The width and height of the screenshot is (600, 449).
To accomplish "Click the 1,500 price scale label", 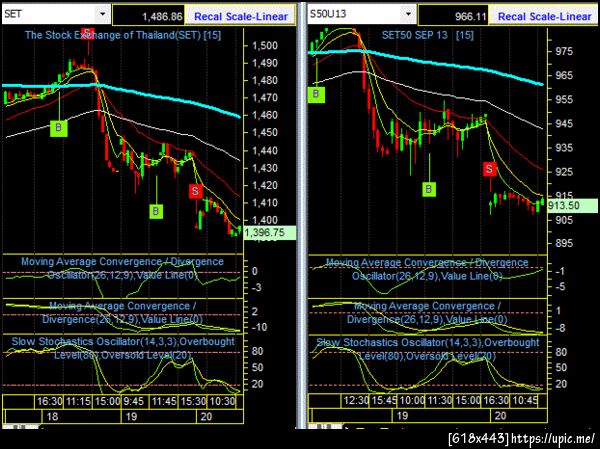I will [x=264, y=46].
